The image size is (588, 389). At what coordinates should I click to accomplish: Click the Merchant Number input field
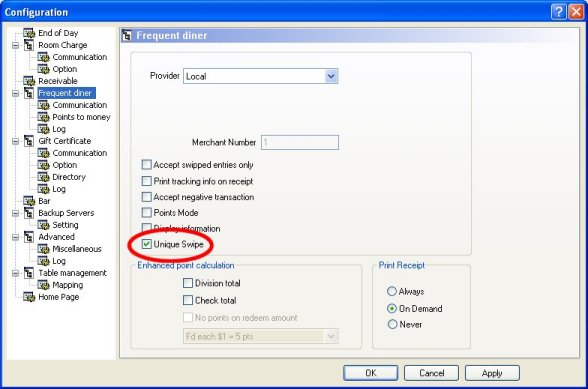click(300, 143)
